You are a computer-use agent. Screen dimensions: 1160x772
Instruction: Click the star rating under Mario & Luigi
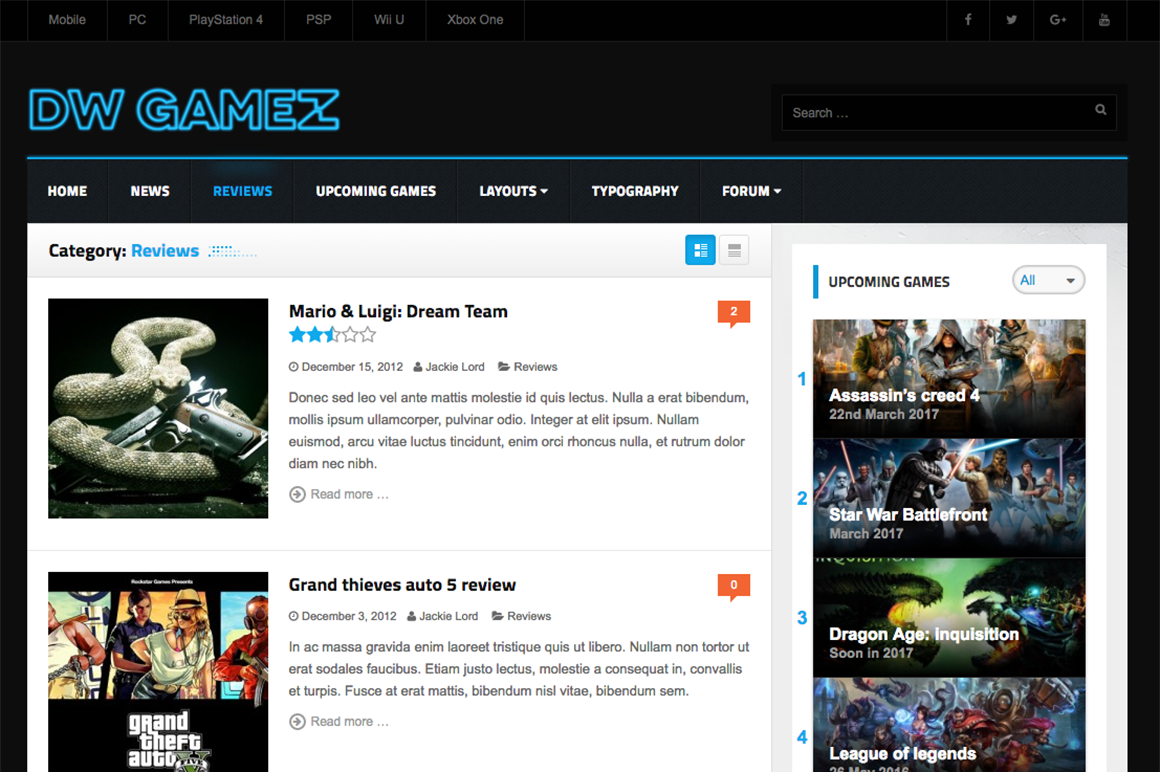coord(332,335)
